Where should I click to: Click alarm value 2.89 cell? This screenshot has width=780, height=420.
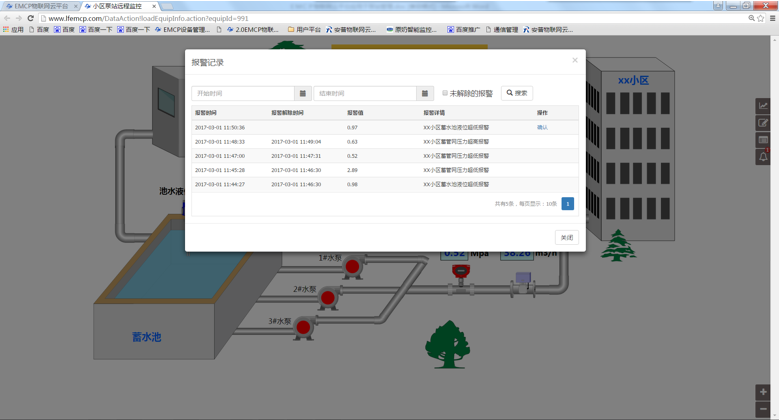point(352,170)
